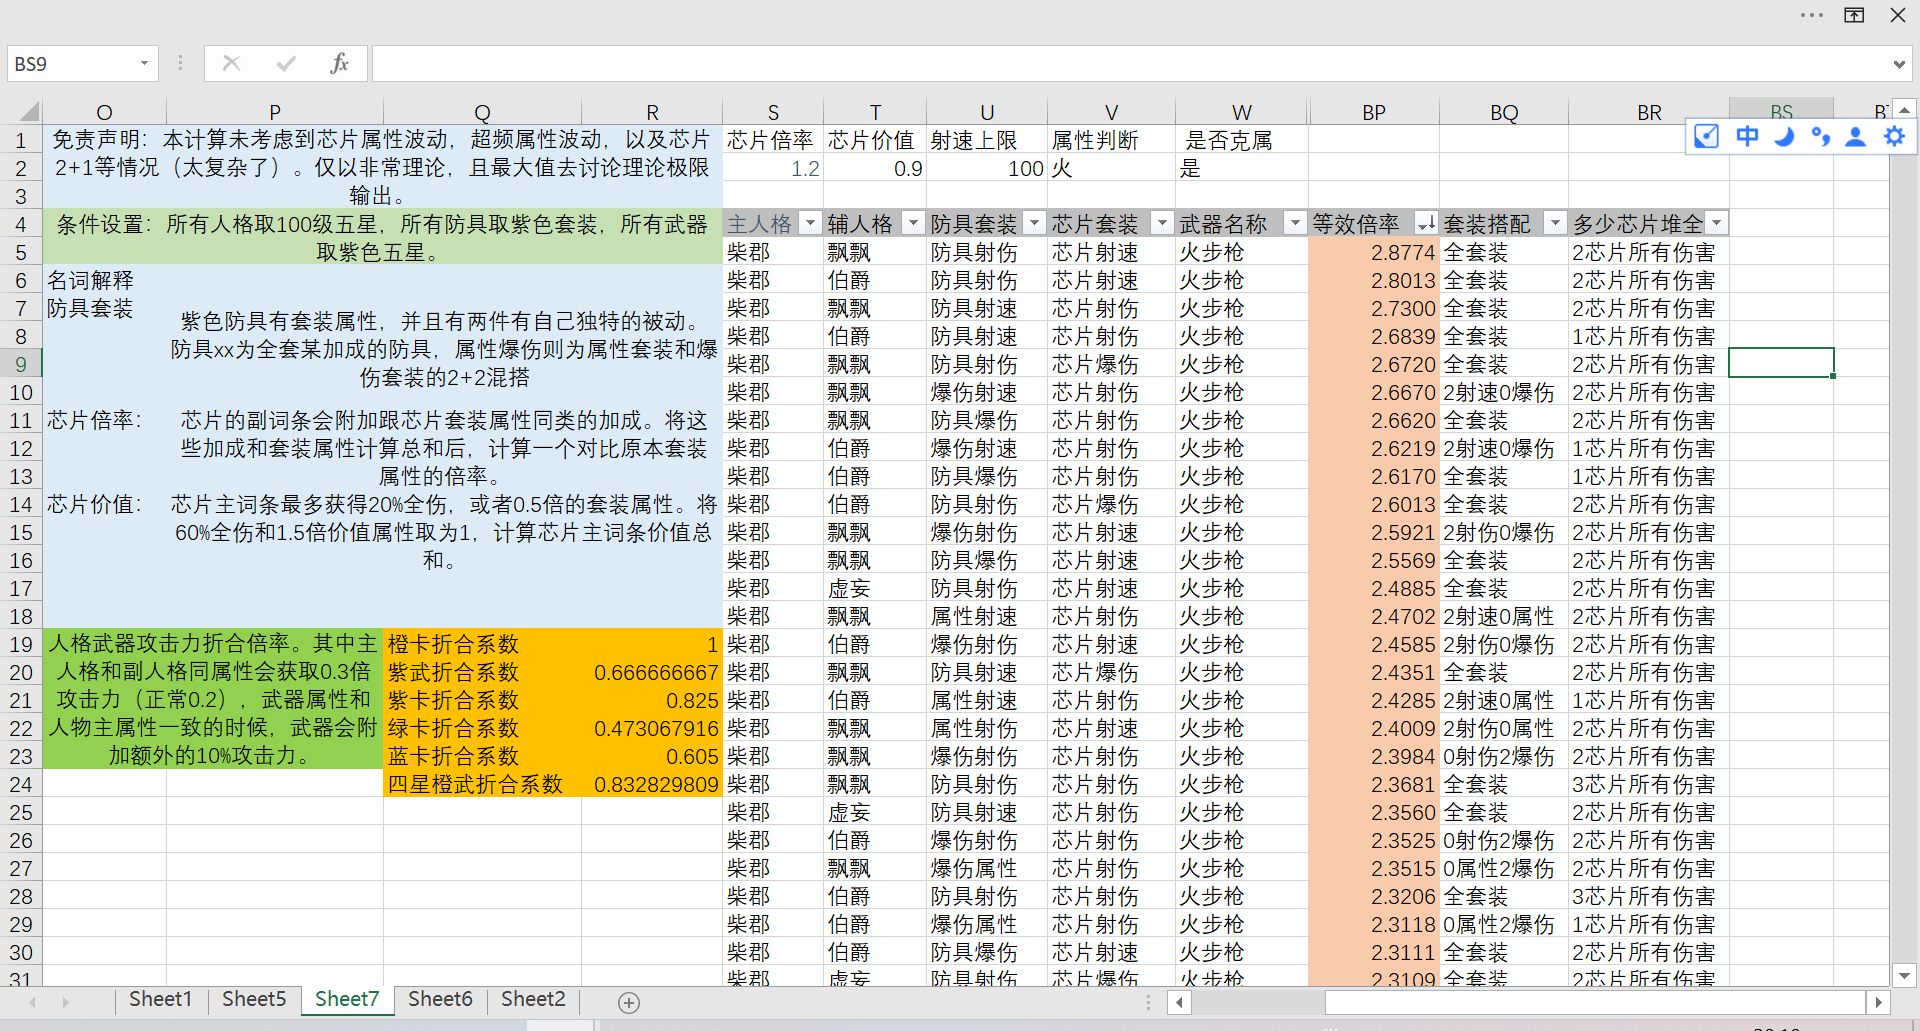Click the Enter checkmark formula bar icon
The image size is (1920, 1031).
click(x=286, y=63)
